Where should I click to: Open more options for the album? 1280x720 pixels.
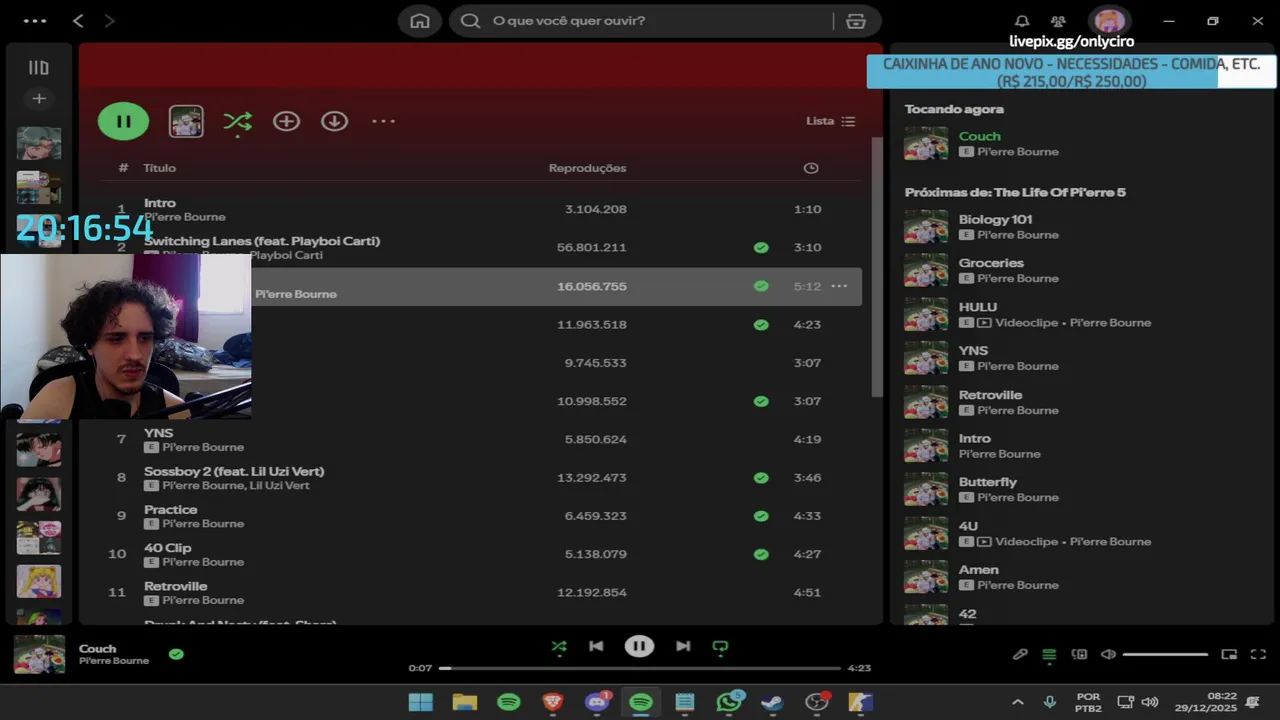pos(384,121)
